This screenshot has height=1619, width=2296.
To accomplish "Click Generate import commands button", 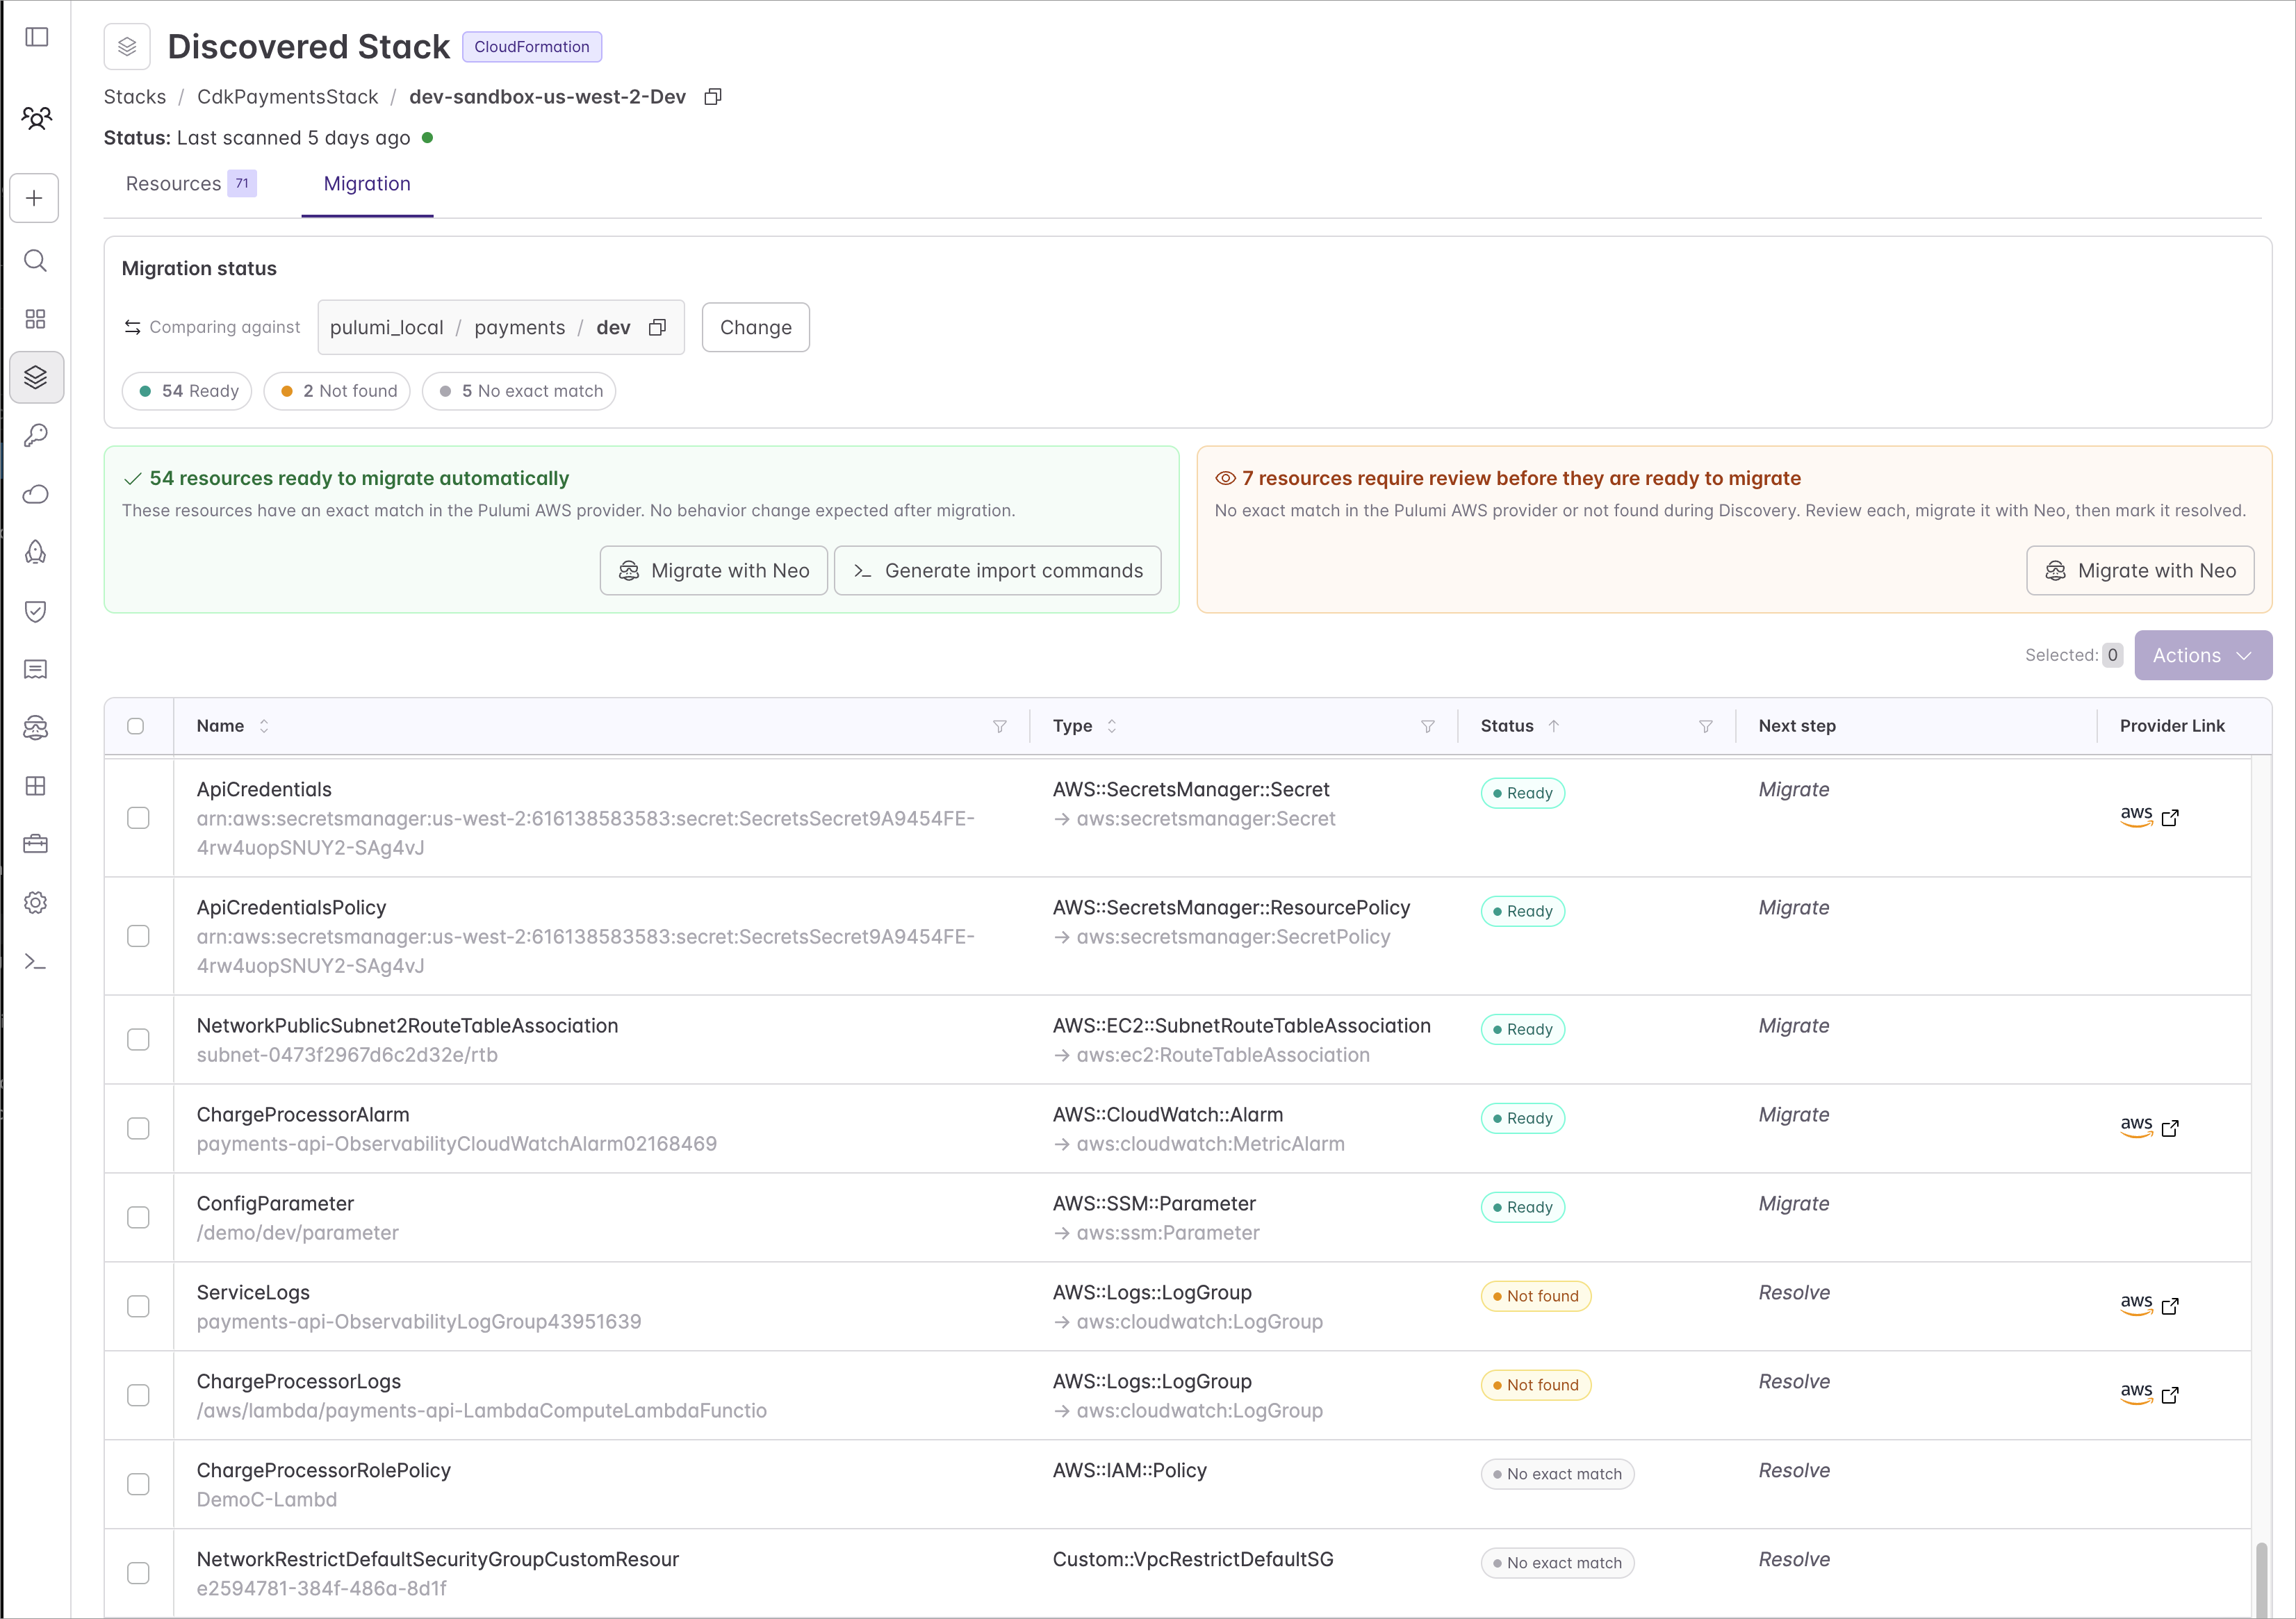I will [x=997, y=570].
